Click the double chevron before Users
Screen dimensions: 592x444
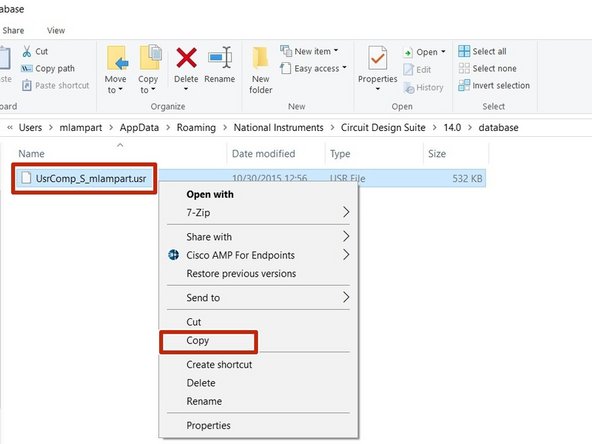pos(10,128)
